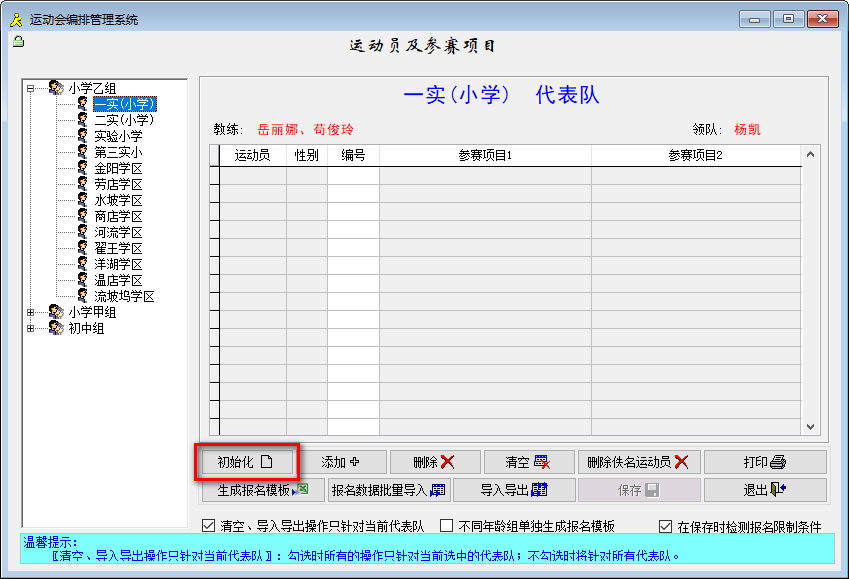
Task: Click the 打印 (print) button
Action: (x=764, y=462)
